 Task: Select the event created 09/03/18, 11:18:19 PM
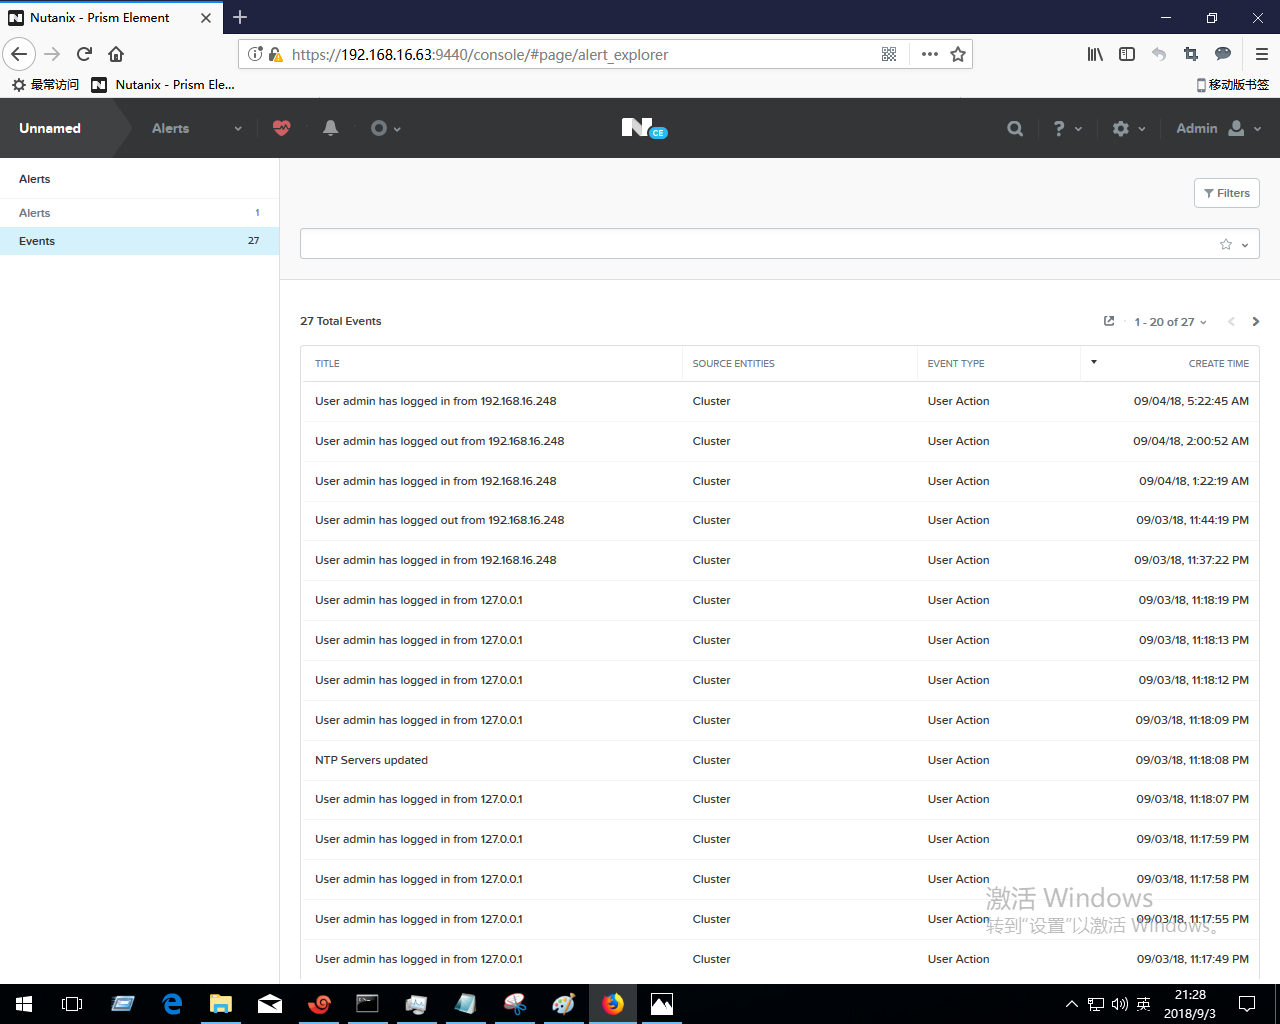(780, 600)
